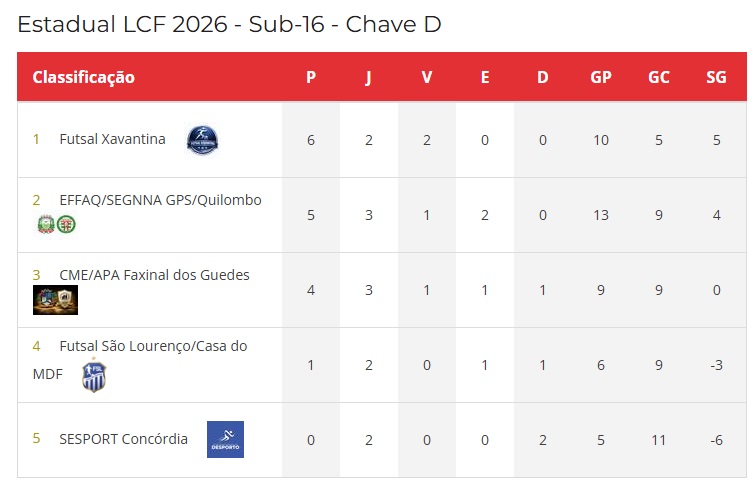Click the Futsal Xavantina team logo
754x490 pixels.
pos(202,140)
